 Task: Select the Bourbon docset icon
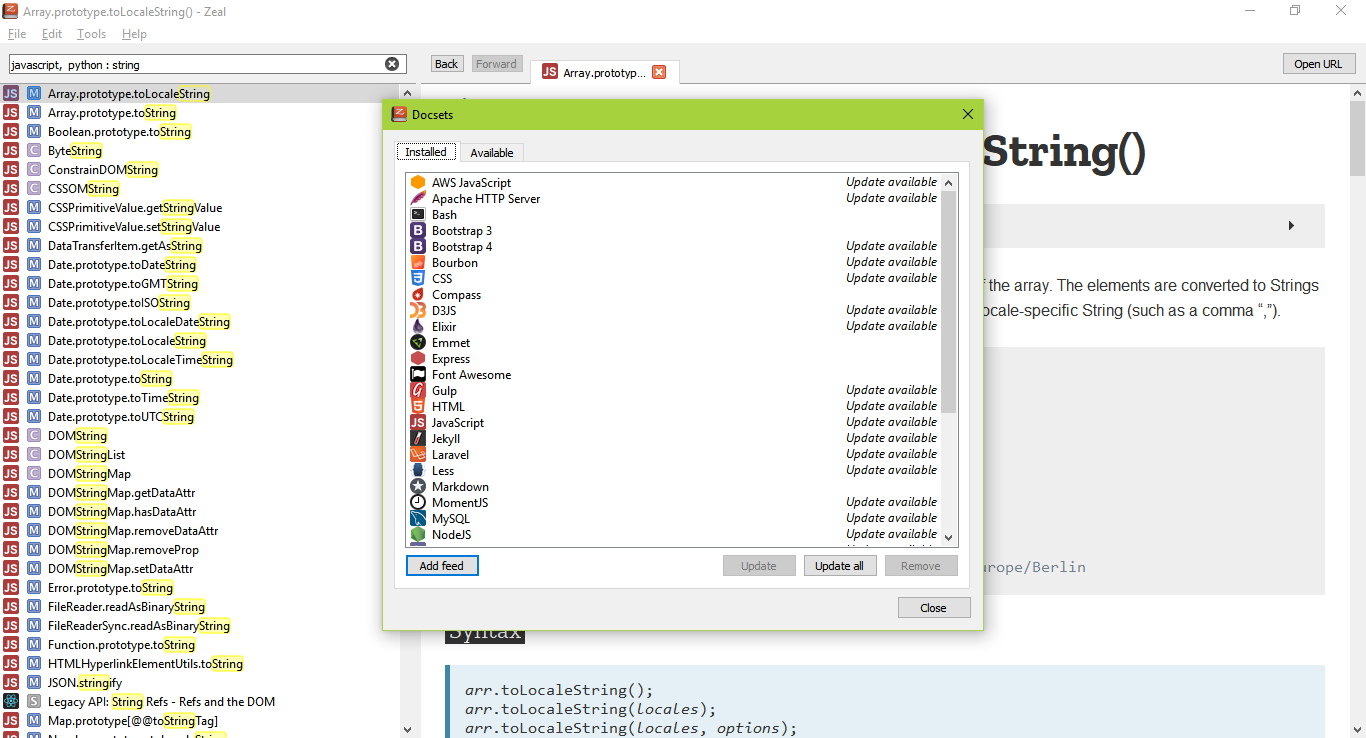pos(418,263)
